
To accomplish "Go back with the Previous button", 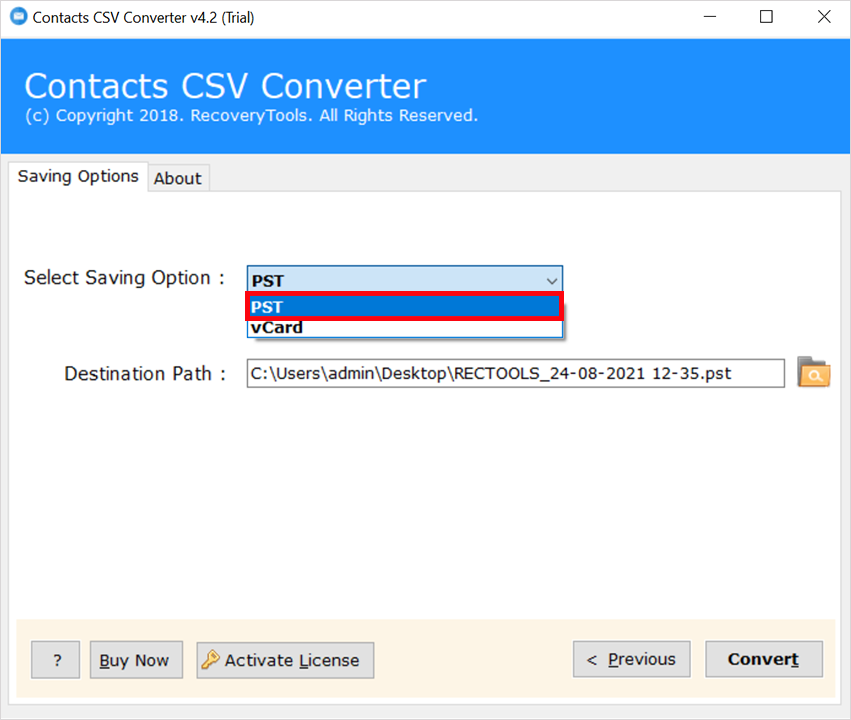I will (x=632, y=659).
